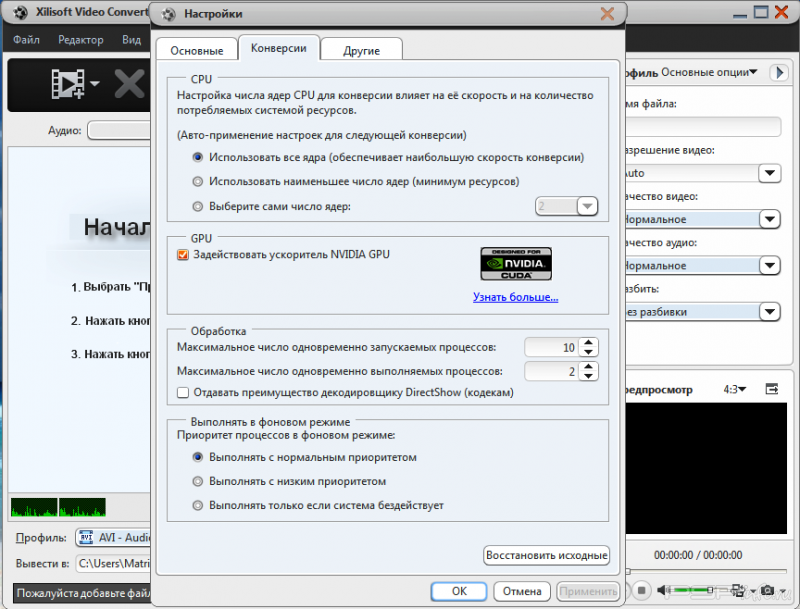
Task: Open the Другие tab
Action: [x=361, y=49]
